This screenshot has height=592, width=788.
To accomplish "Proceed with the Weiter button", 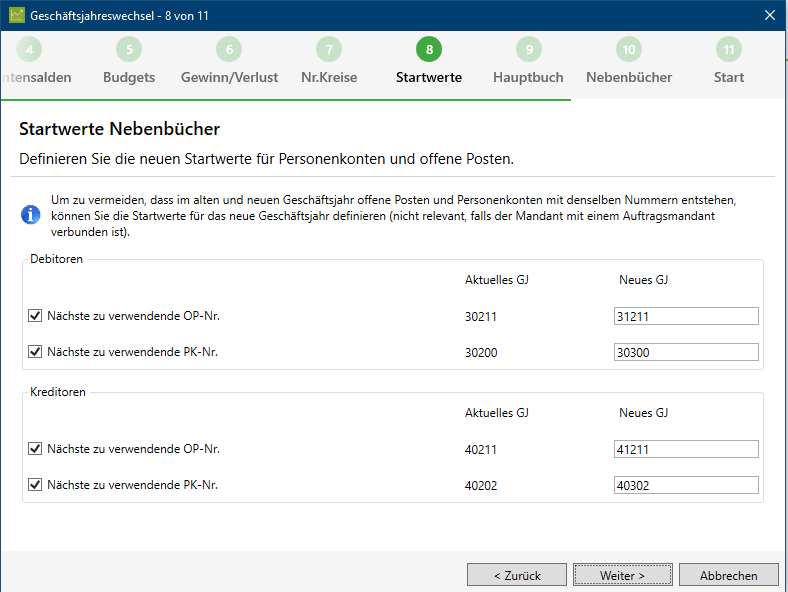I will (x=623, y=575).
